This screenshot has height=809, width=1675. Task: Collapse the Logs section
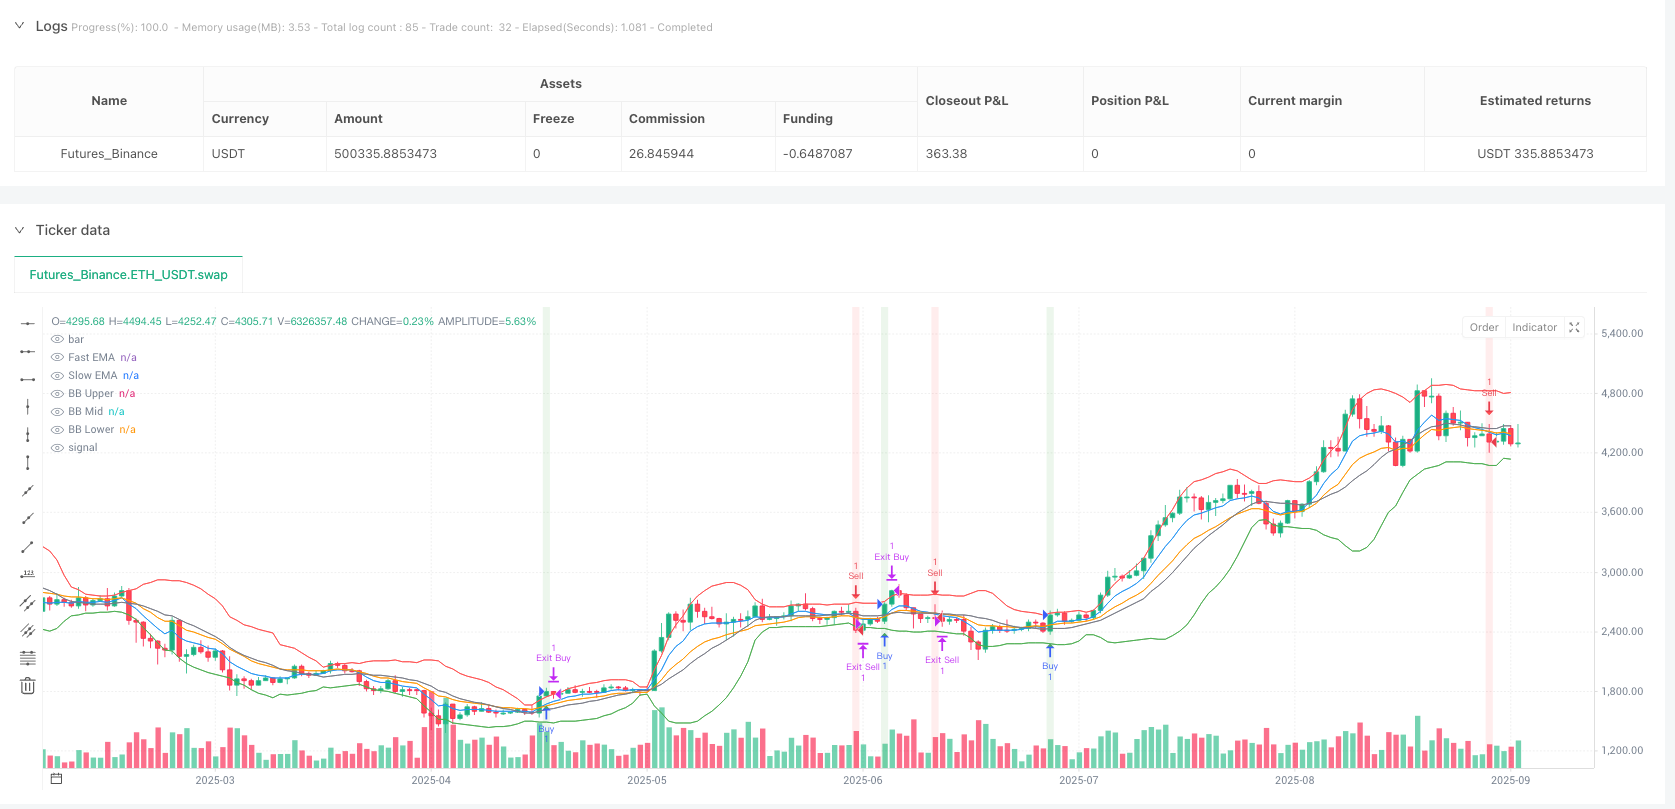tap(19, 26)
